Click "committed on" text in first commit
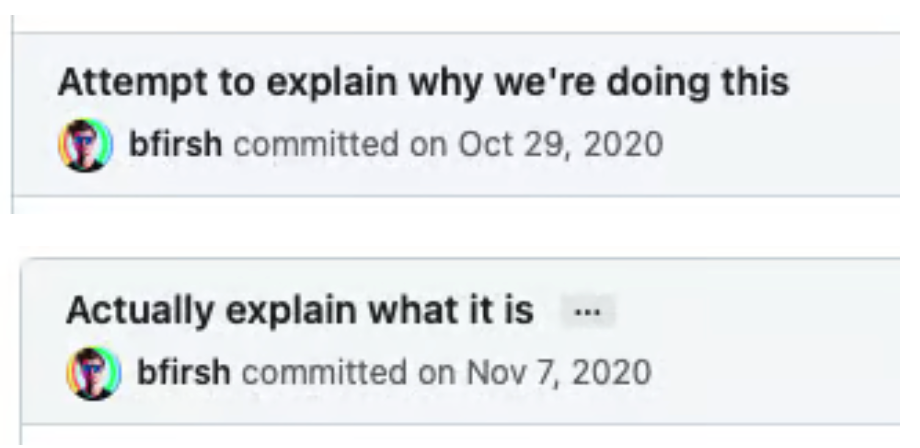The width and height of the screenshot is (920, 448). (x=340, y=145)
